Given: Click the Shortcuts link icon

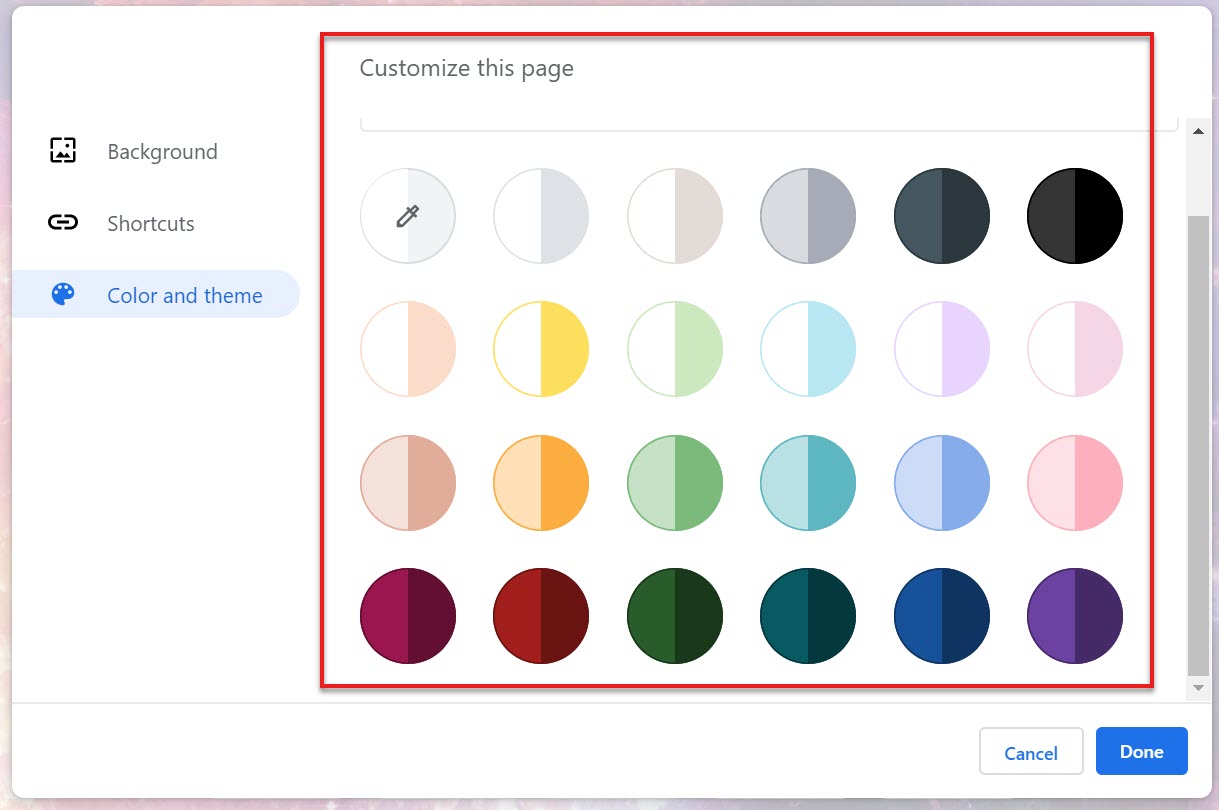Looking at the screenshot, I should click(63, 223).
